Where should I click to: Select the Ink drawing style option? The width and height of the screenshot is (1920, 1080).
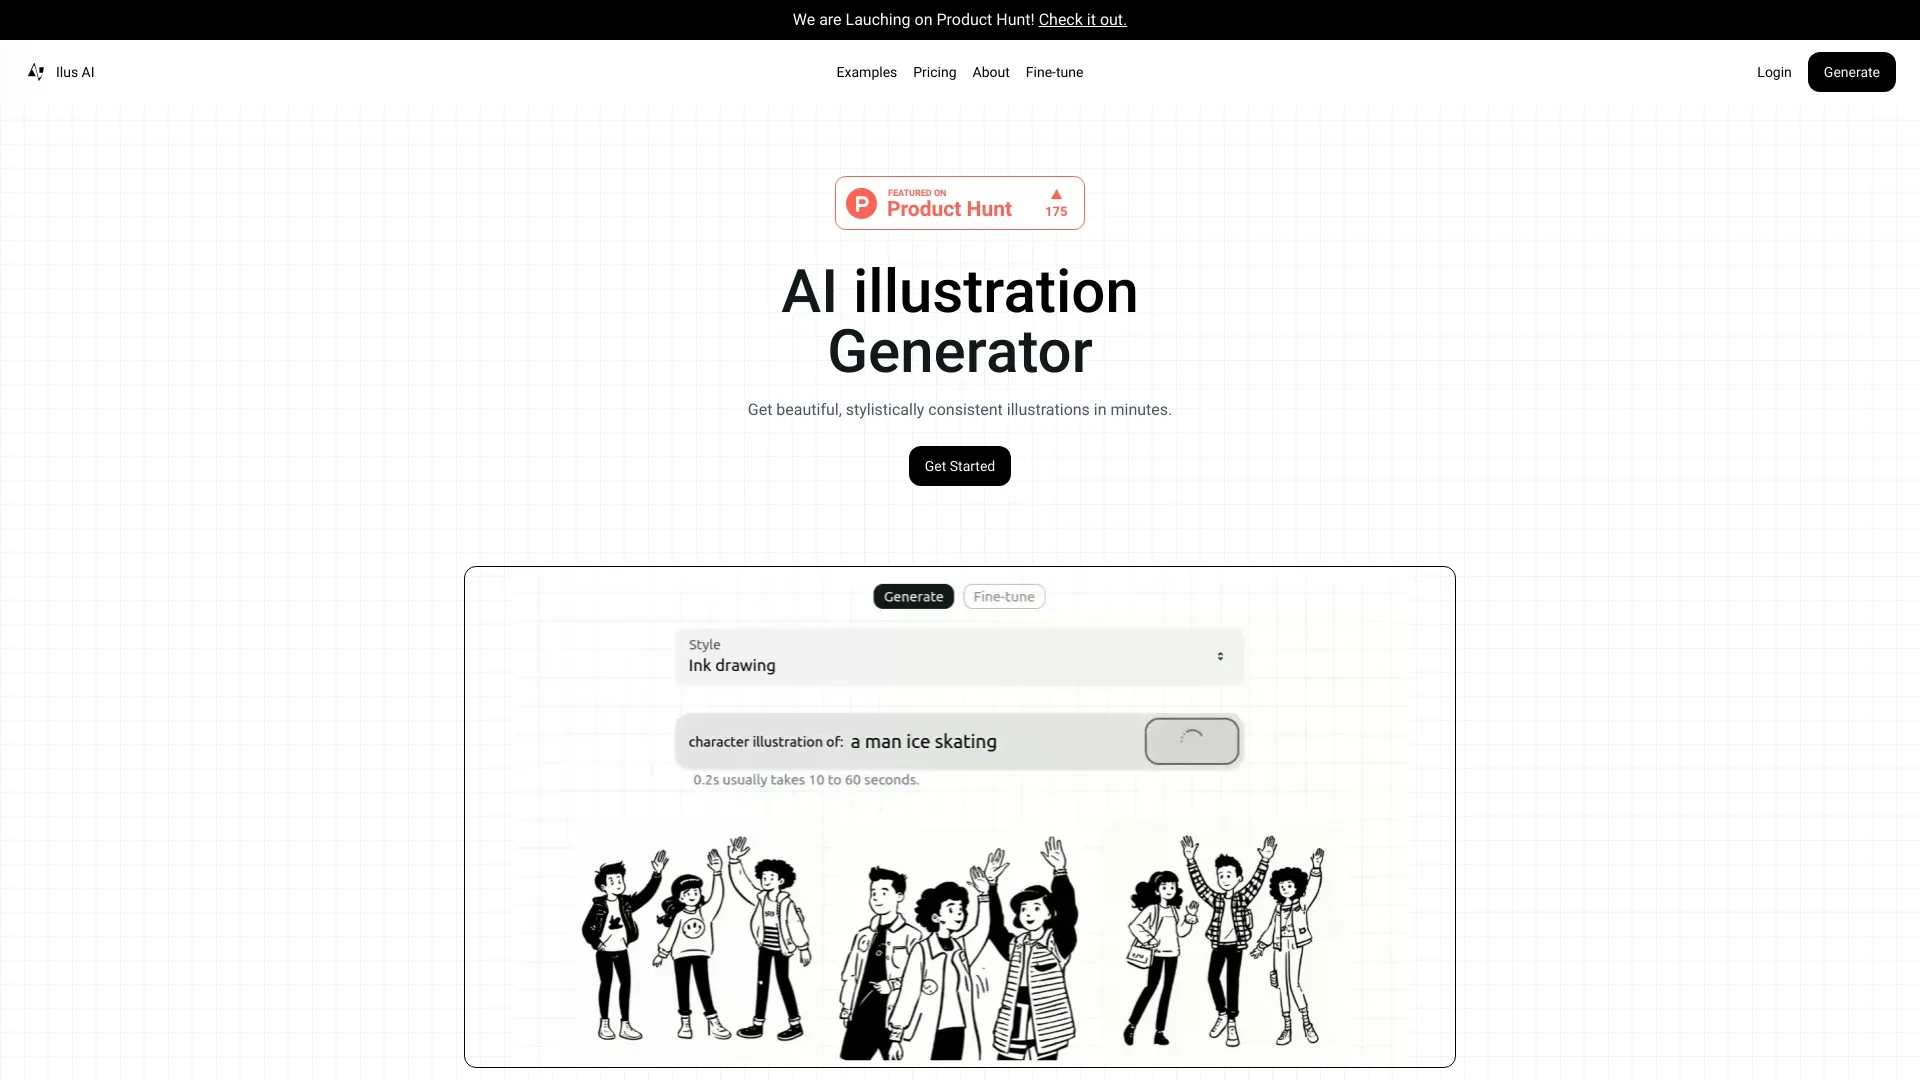click(959, 655)
